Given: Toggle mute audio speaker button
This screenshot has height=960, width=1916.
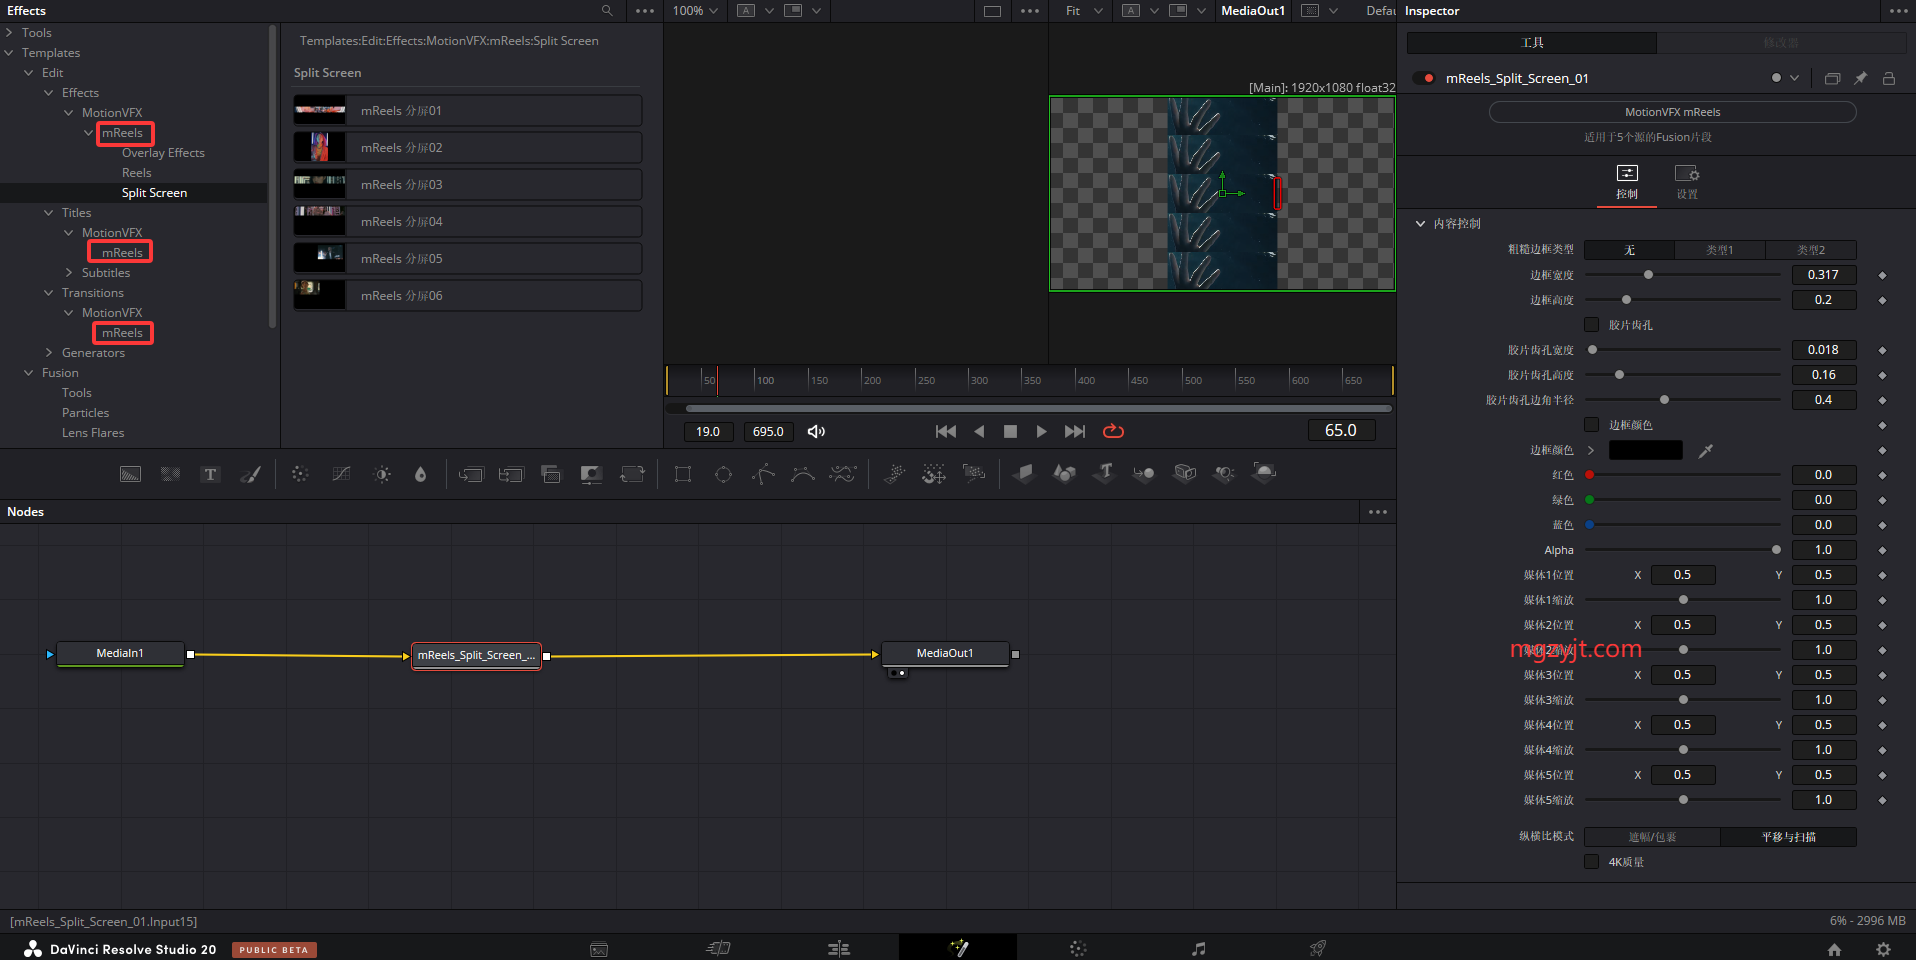Looking at the screenshot, I should tap(816, 431).
